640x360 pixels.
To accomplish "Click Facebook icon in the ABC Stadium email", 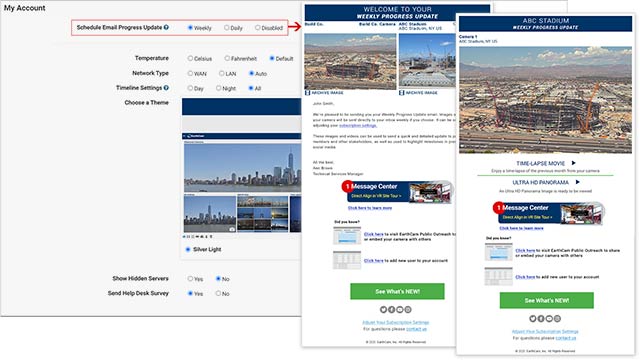I will [x=541, y=318].
